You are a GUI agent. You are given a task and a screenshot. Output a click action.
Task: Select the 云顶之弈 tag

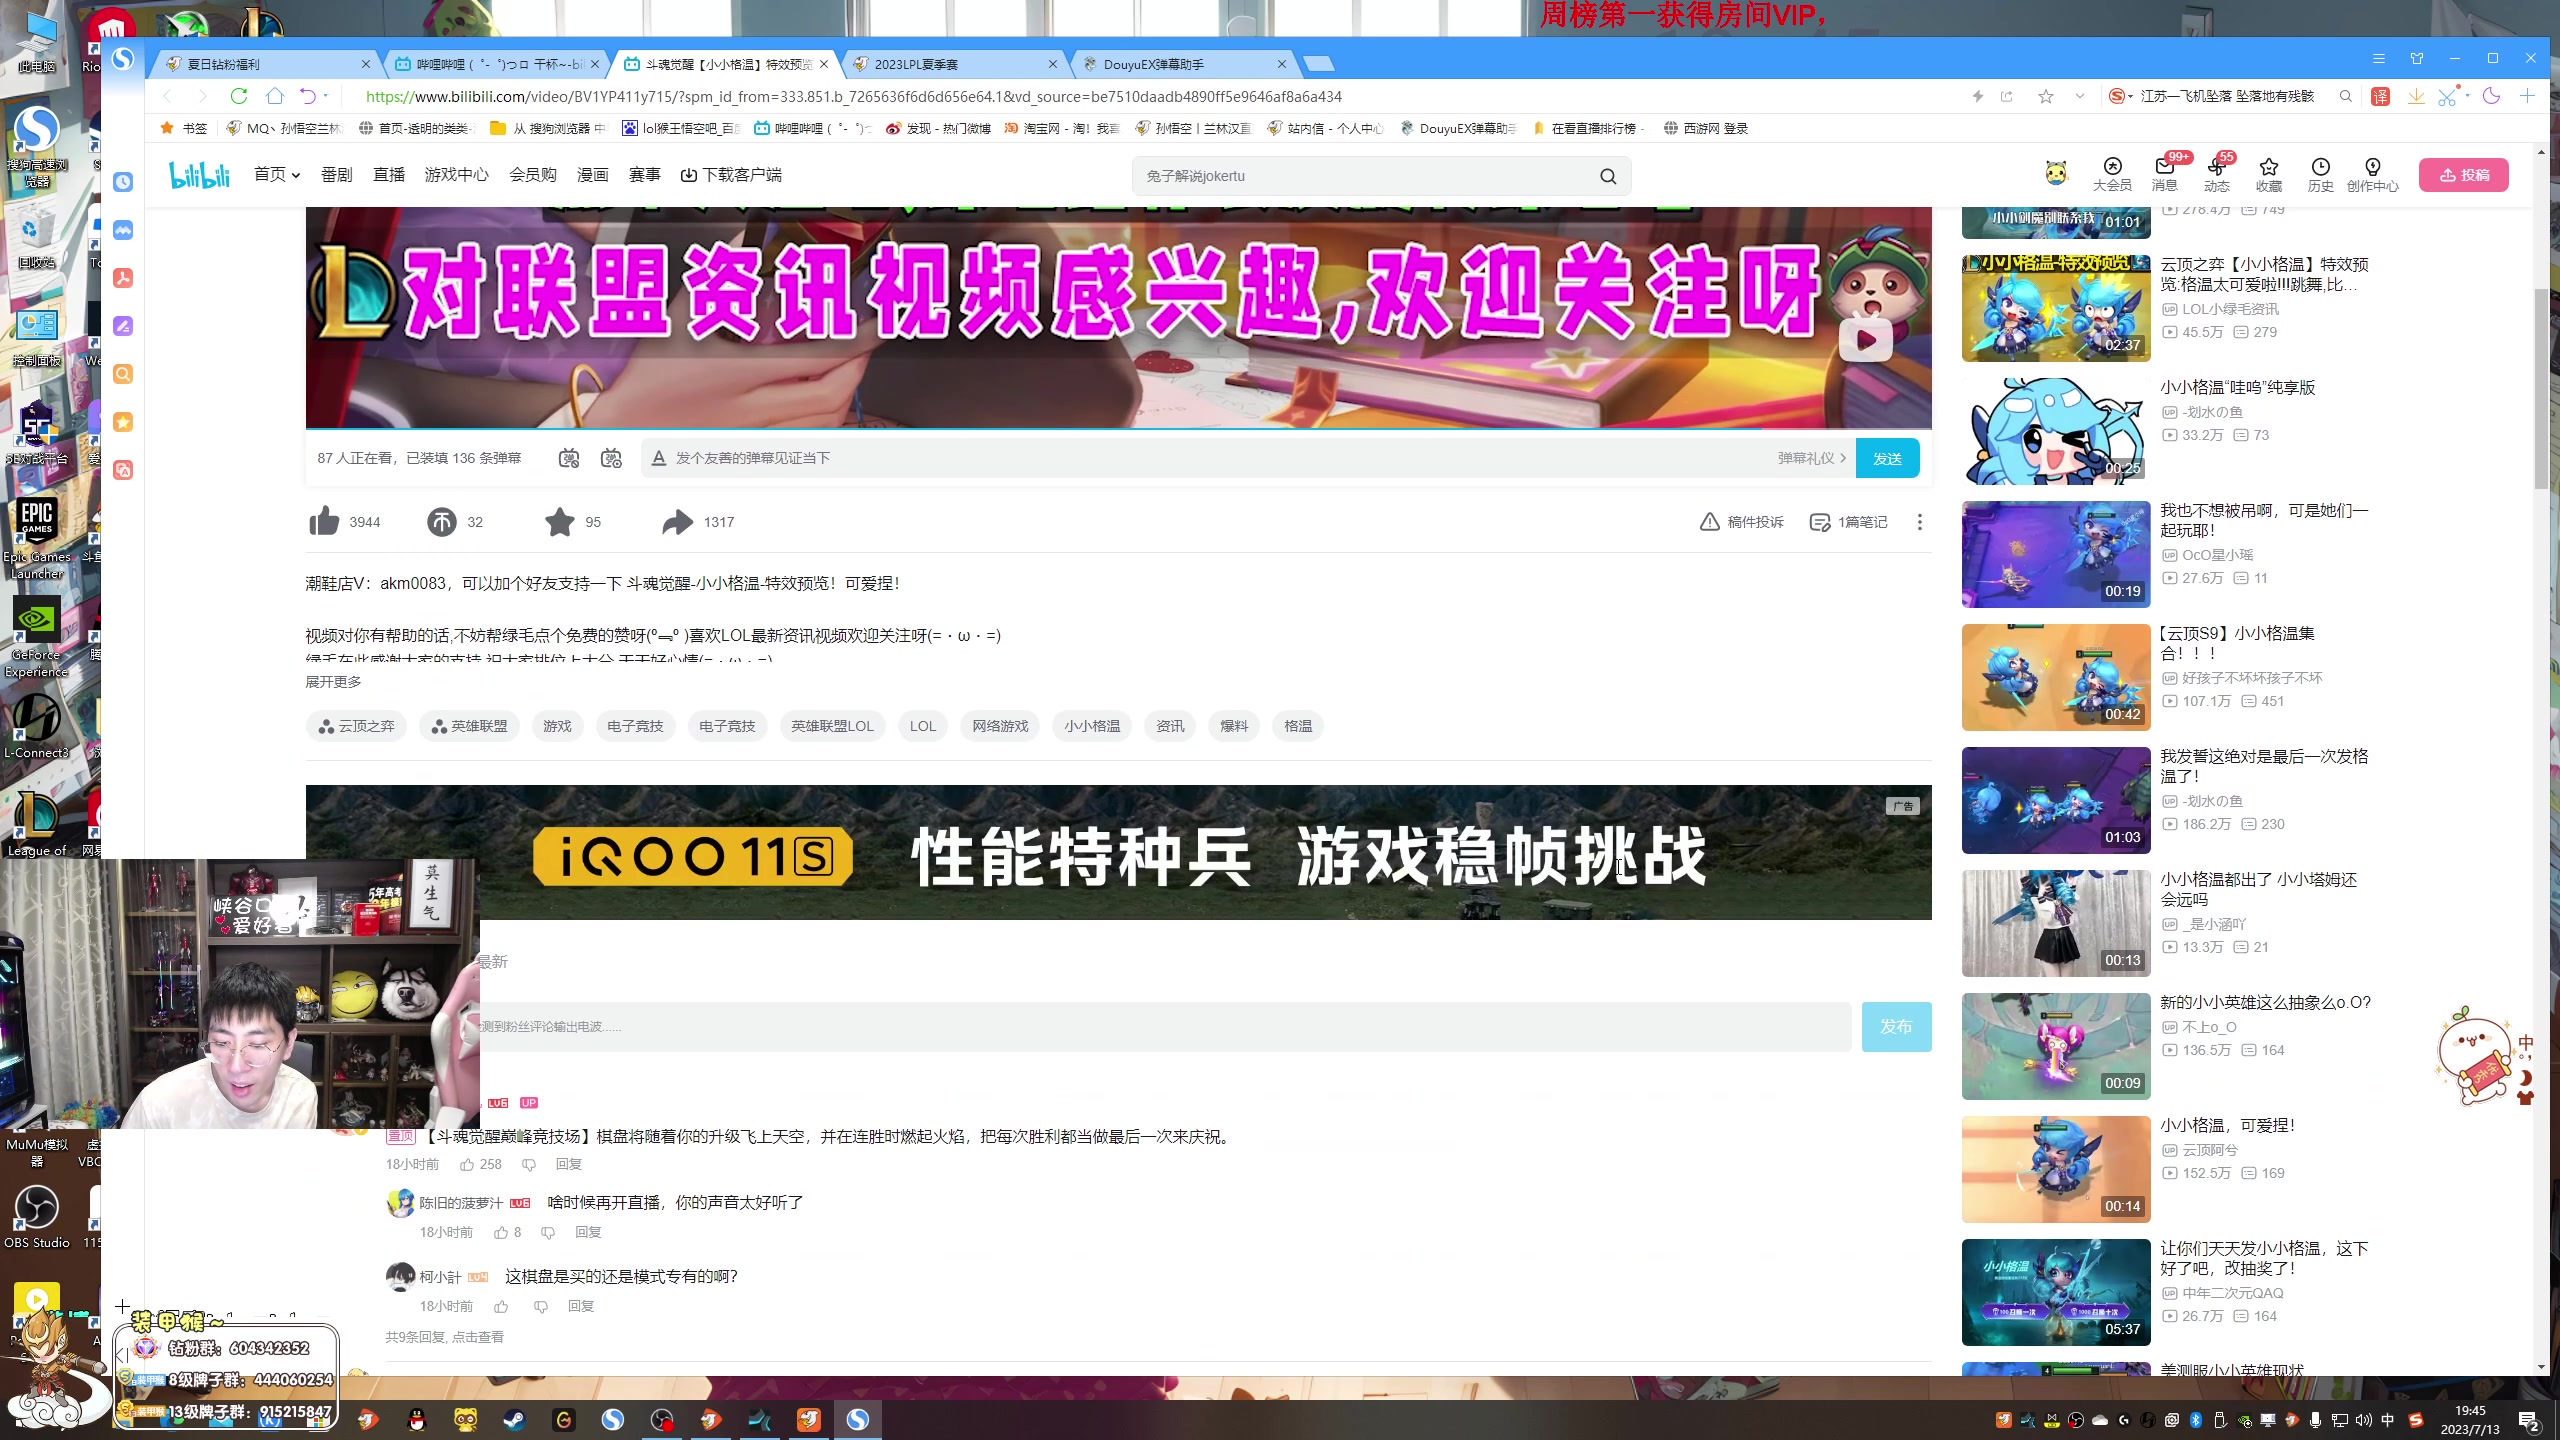(x=356, y=726)
